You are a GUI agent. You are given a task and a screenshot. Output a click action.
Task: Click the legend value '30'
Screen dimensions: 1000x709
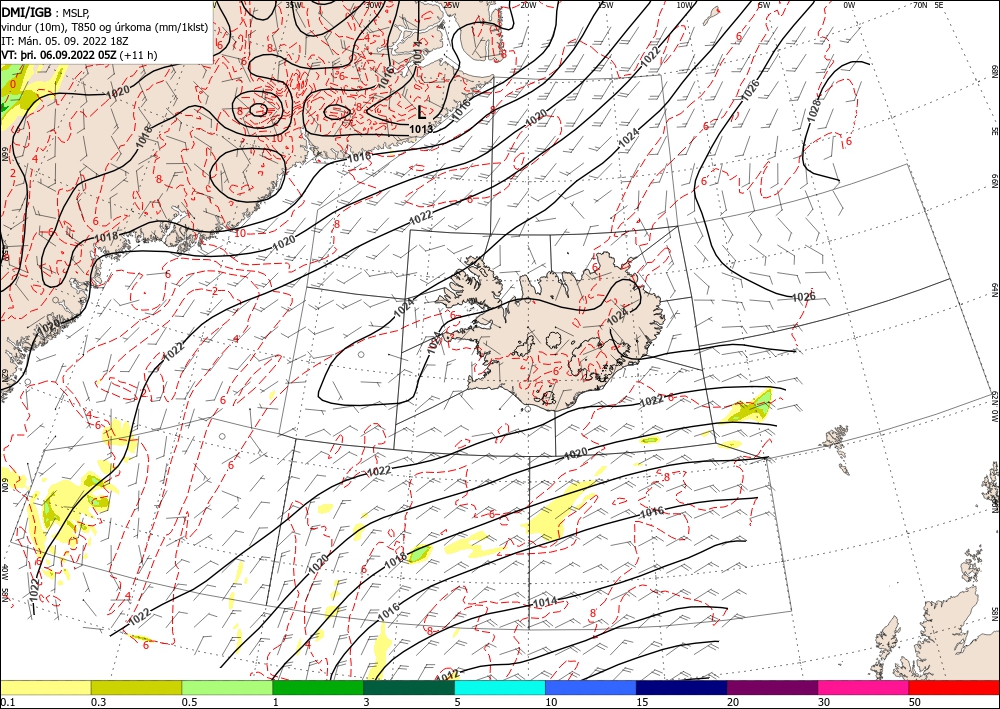coord(824,702)
